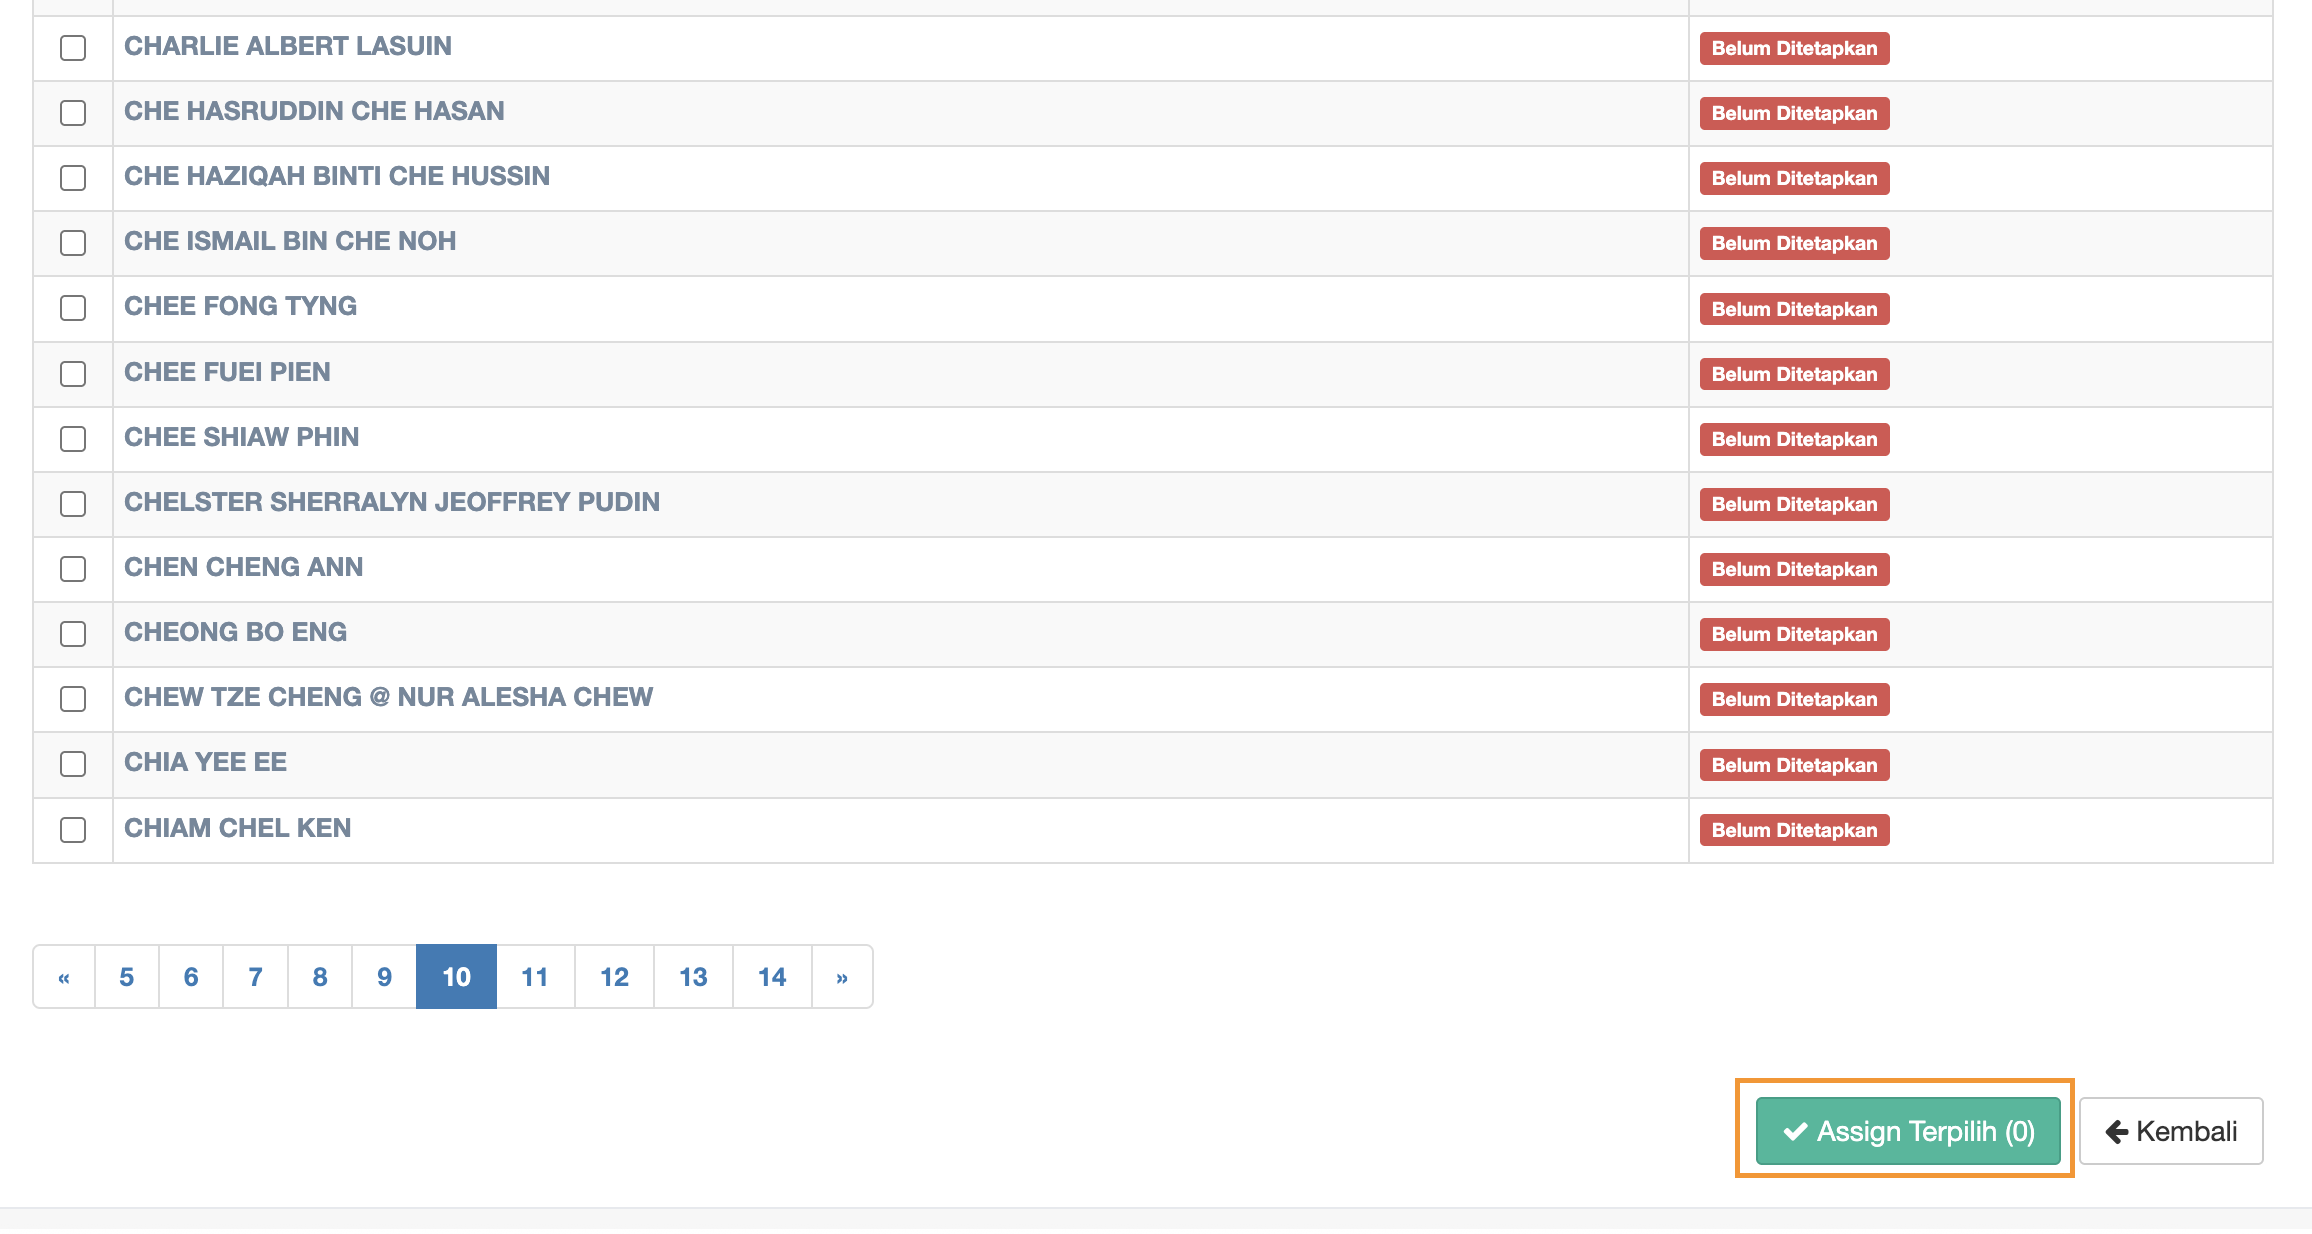Open page 12 of the list
The width and height of the screenshot is (2312, 1234).
point(614,977)
